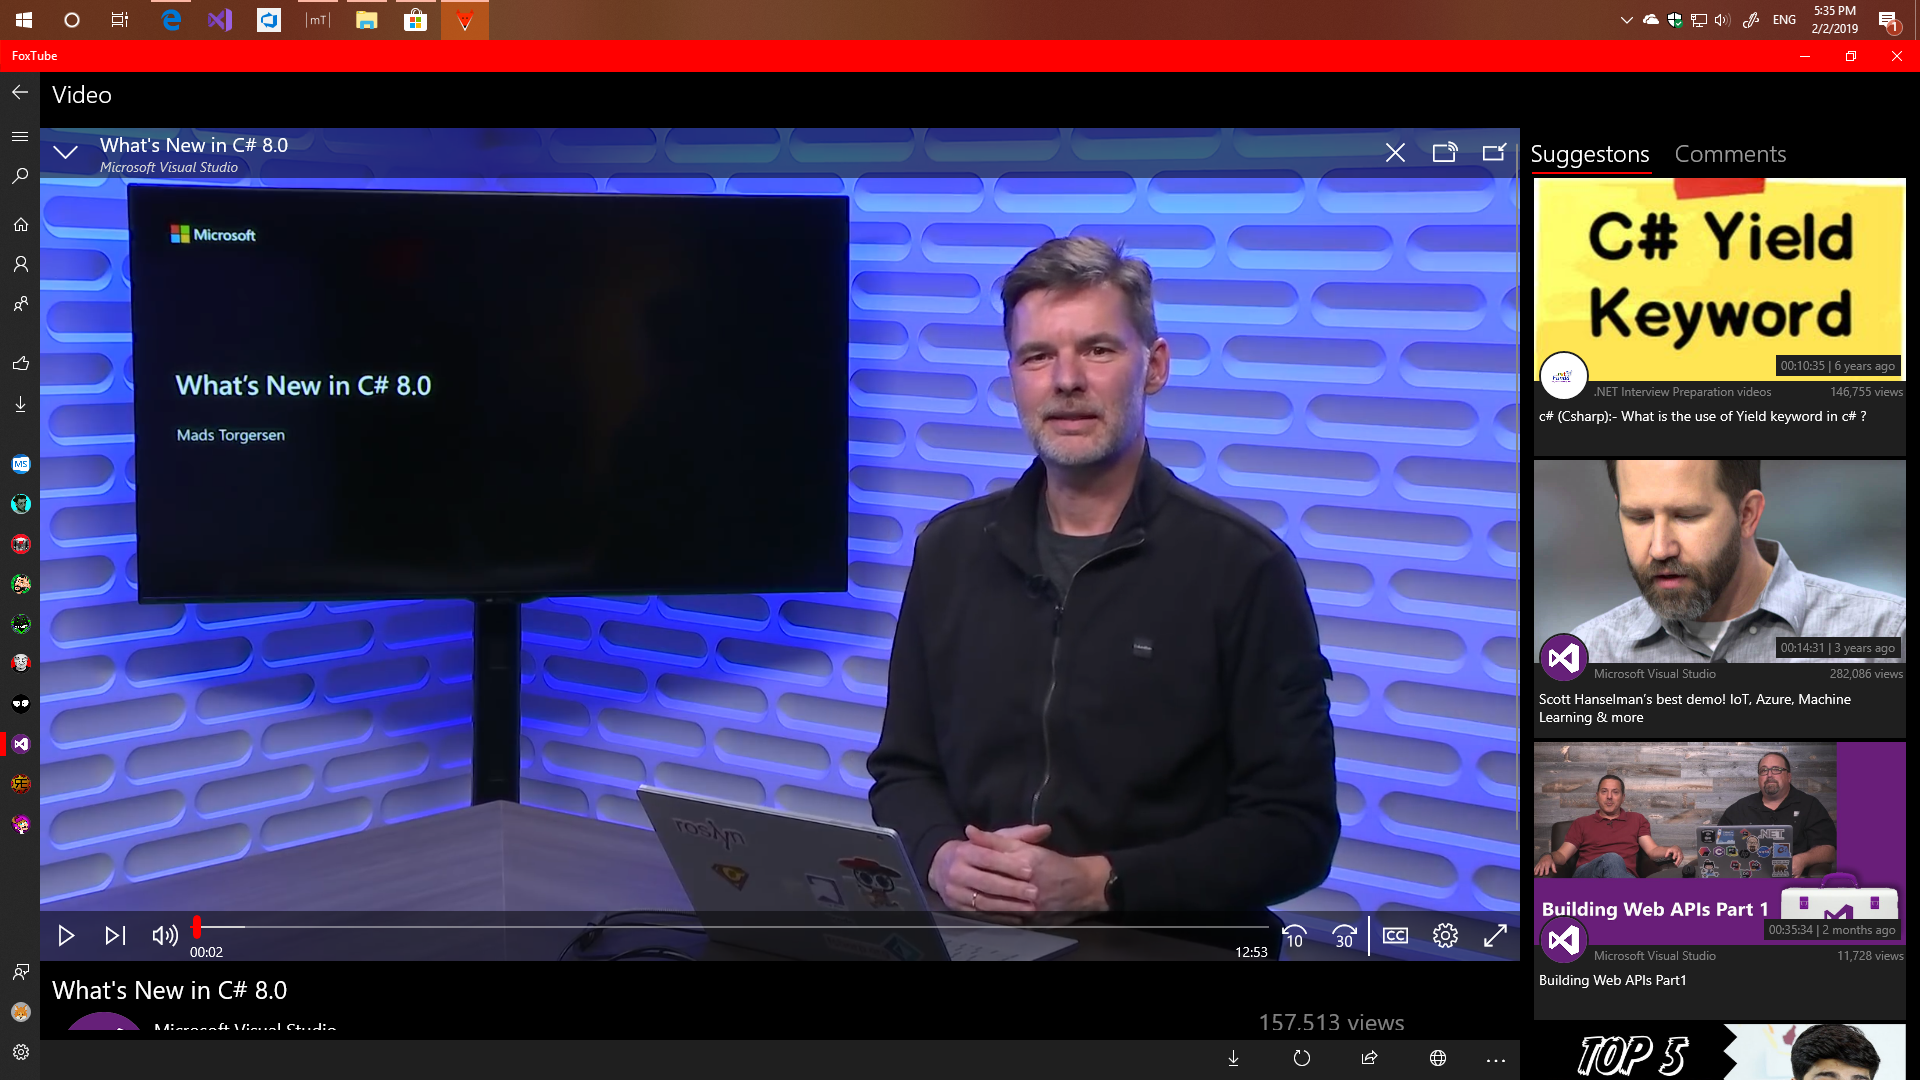This screenshot has height=1080, width=1920.
Task: Collapse the player with chevron arrow
Action: click(66, 152)
